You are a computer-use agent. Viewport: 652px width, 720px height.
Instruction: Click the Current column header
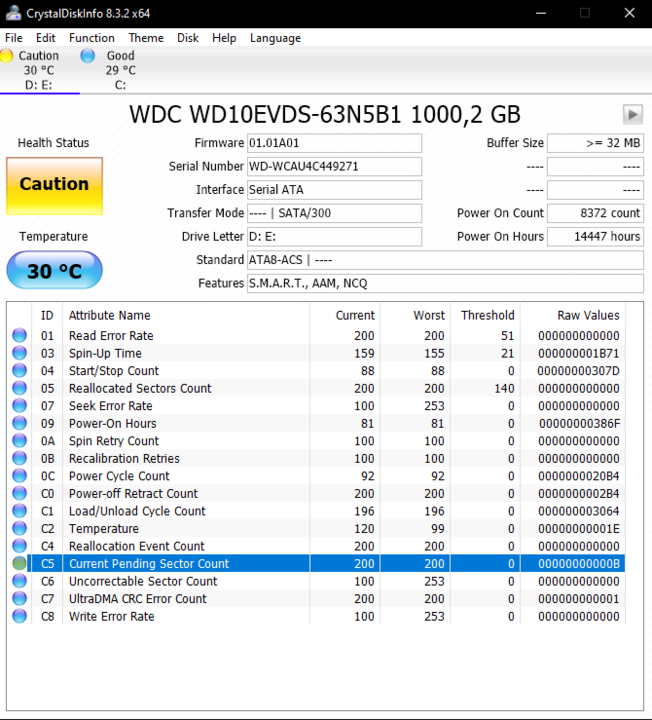355,315
